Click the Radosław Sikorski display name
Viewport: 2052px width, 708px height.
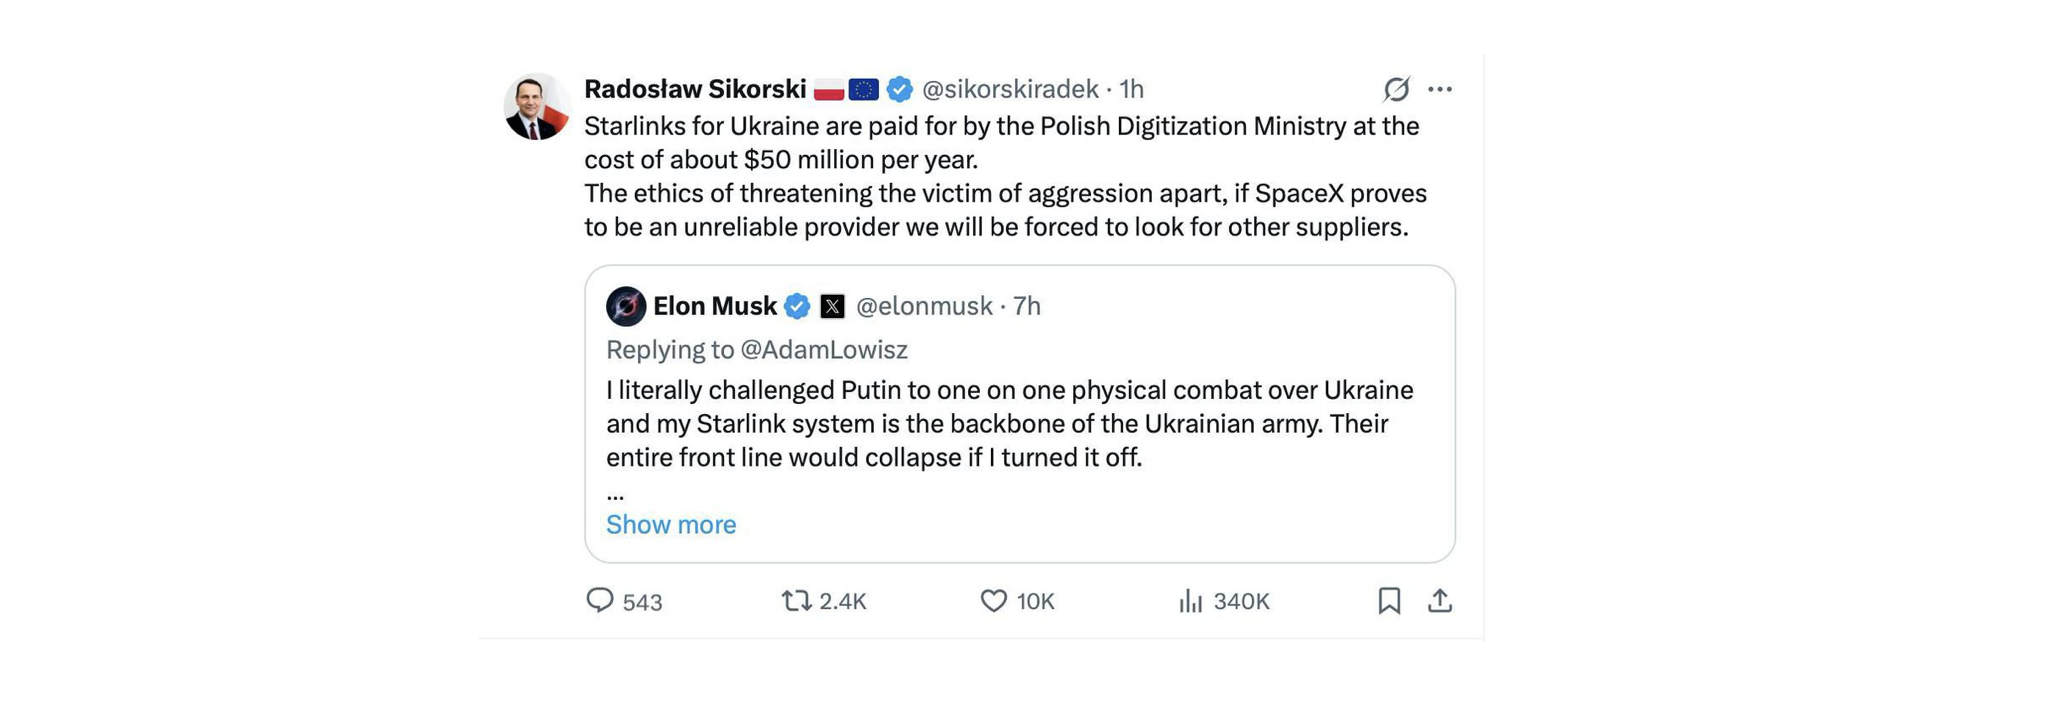695,89
